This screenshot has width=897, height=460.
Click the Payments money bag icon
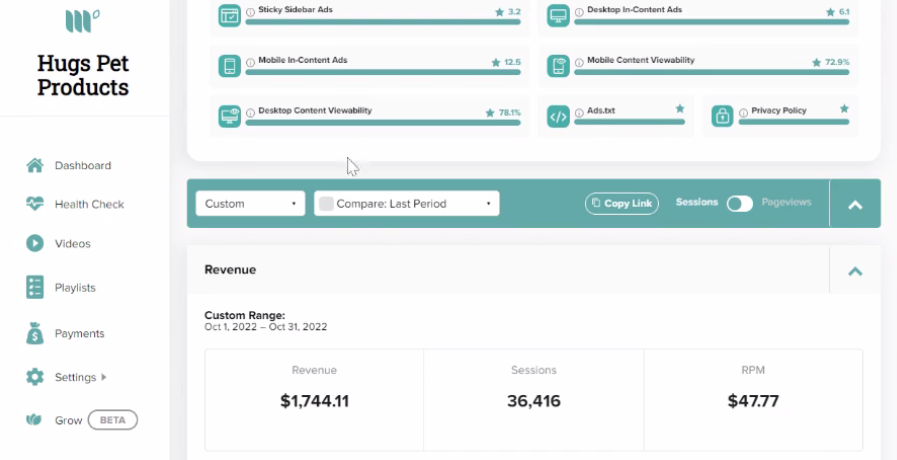click(35, 333)
